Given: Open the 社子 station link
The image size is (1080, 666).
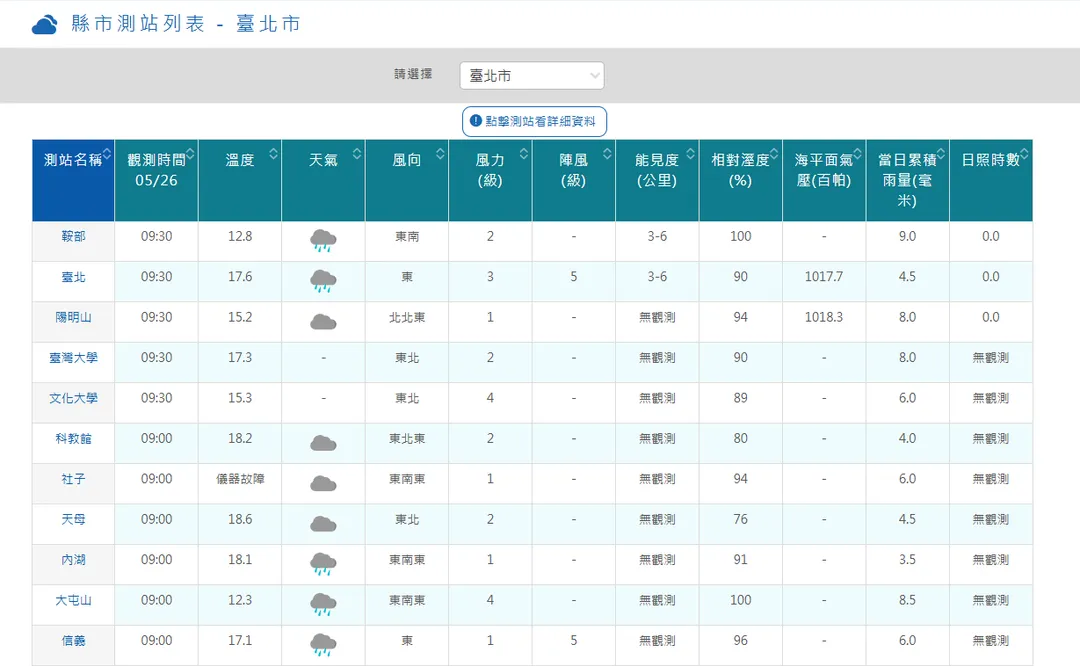Looking at the screenshot, I should coord(73,479).
